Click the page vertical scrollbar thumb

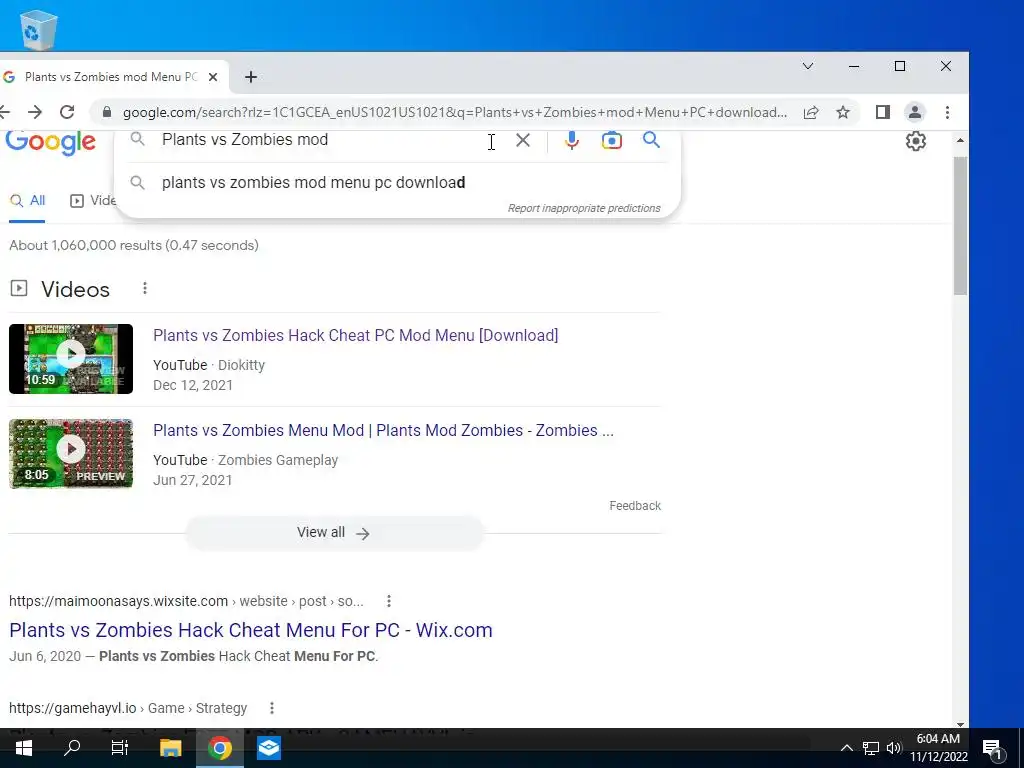pyautogui.click(x=960, y=225)
